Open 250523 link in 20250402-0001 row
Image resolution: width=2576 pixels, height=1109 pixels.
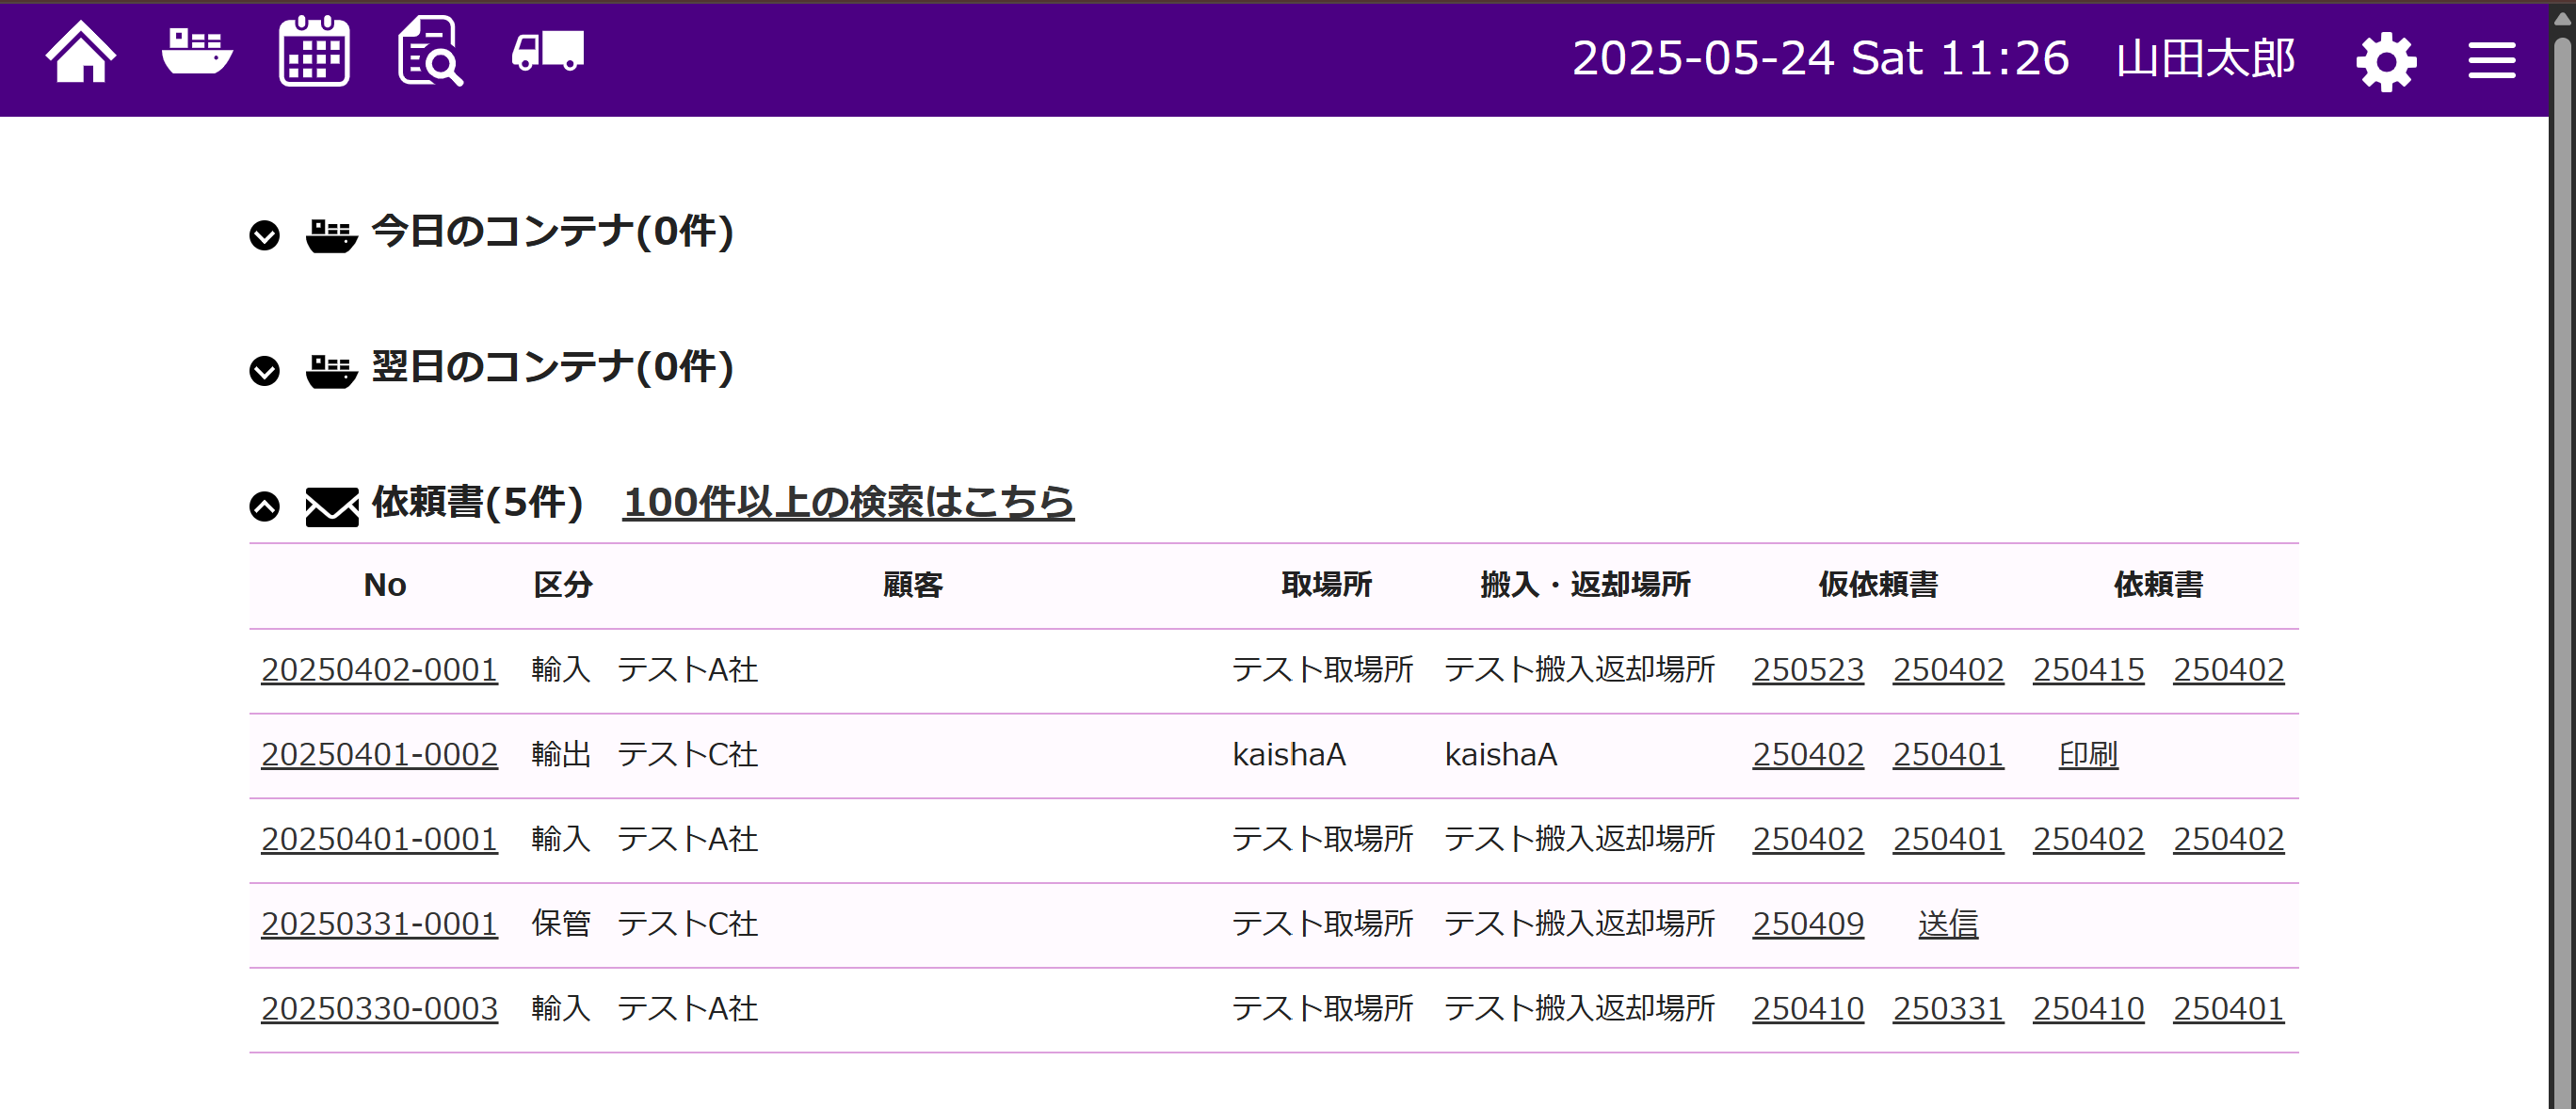[1808, 669]
